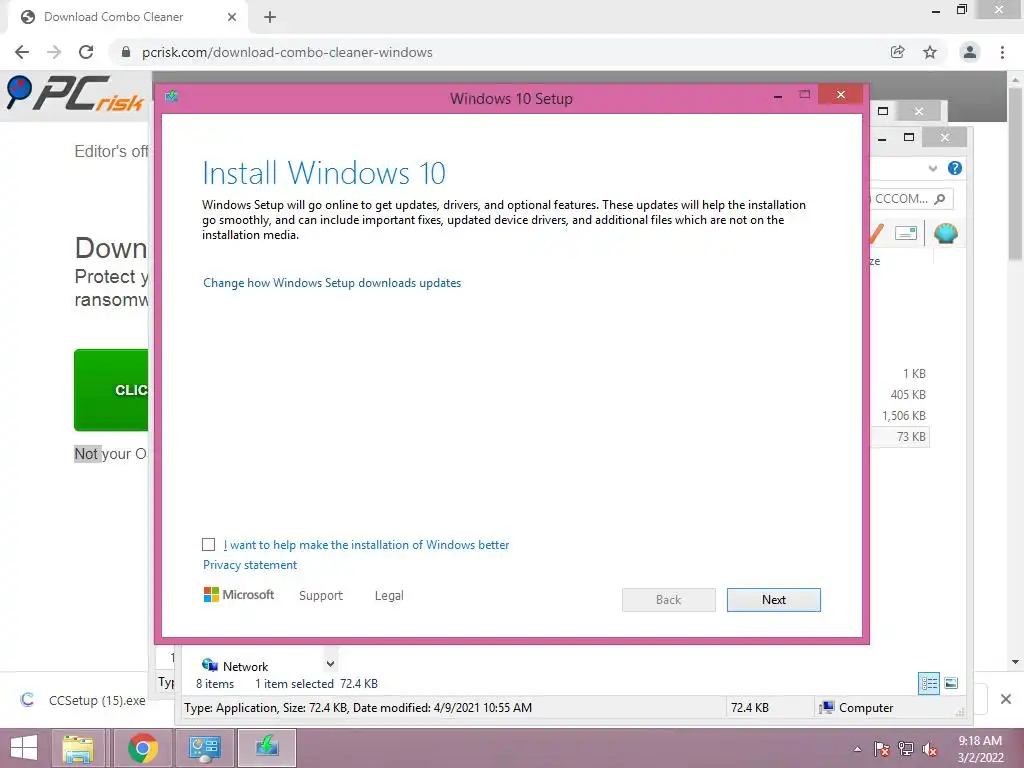The image size is (1024, 768).
Task: Go back in Chrome browser
Action: pyautogui.click(x=22, y=52)
